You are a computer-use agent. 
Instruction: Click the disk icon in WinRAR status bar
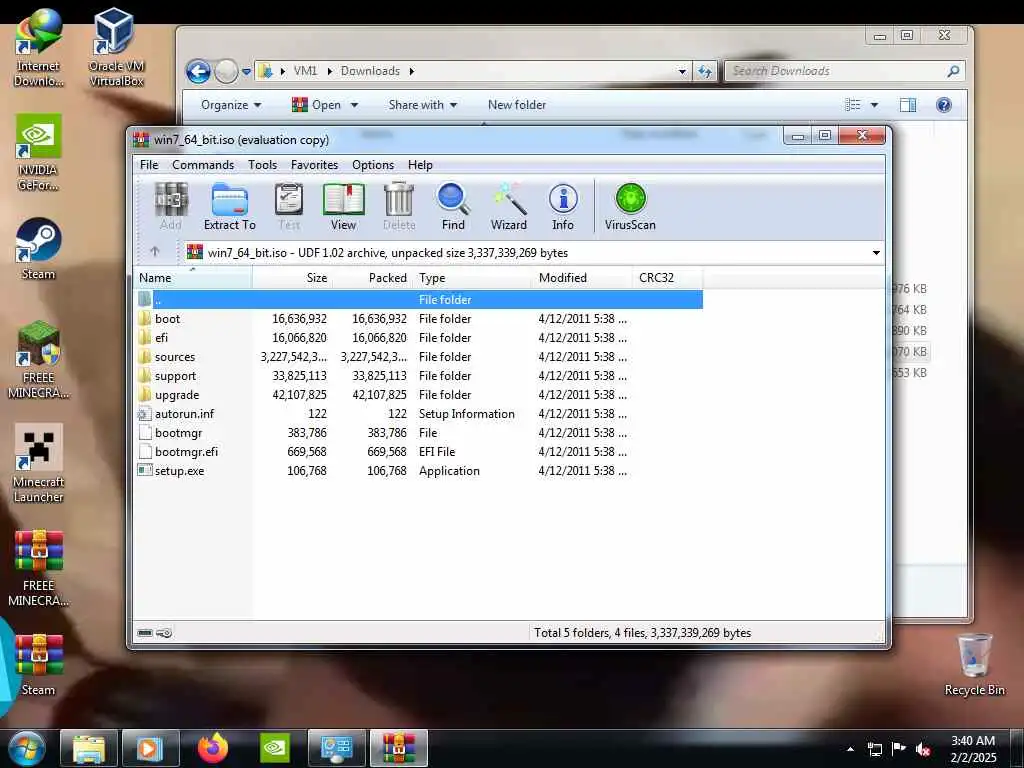[145, 632]
